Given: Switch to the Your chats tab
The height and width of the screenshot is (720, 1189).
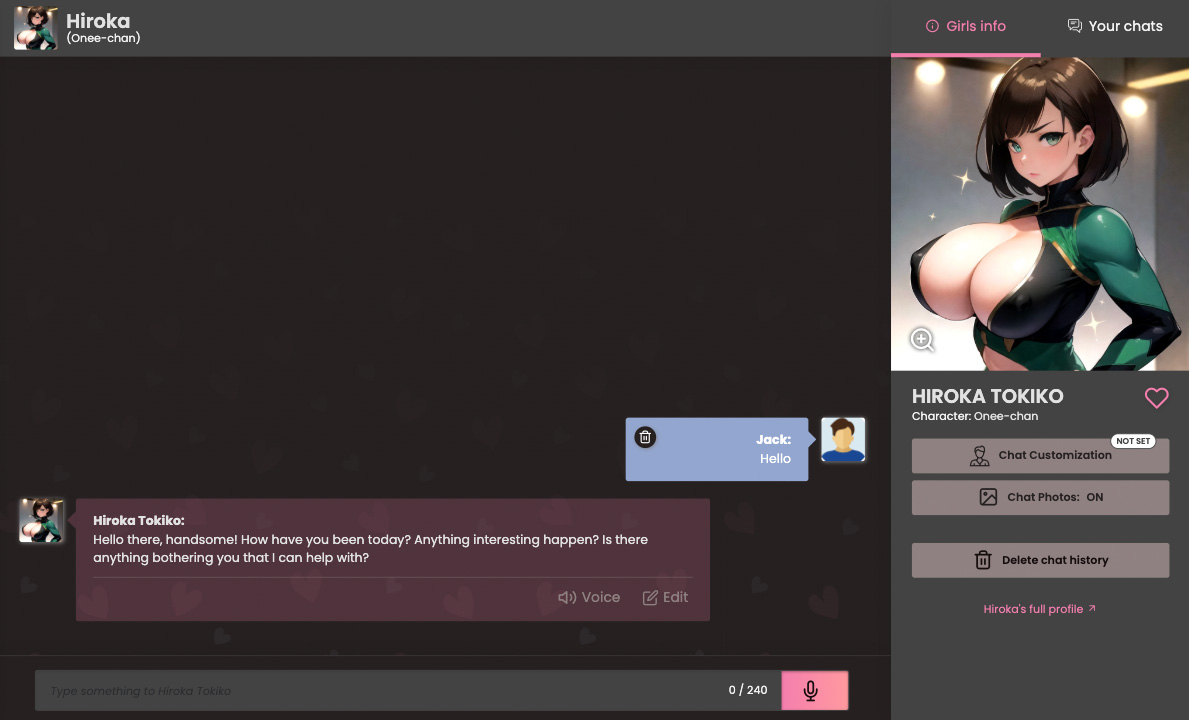Looking at the screenshot, I should (x=1115, y=27).
